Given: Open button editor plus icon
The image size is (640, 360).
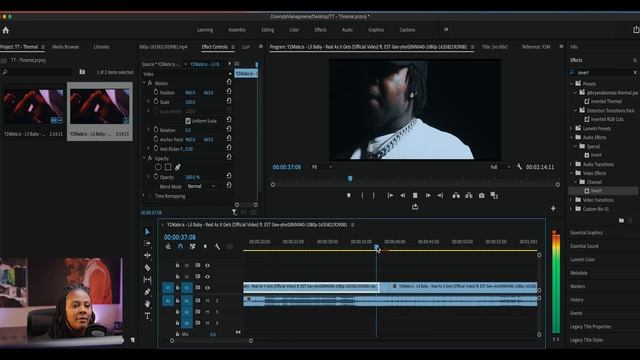Looking at the screenshot, I should pos(553,209).
